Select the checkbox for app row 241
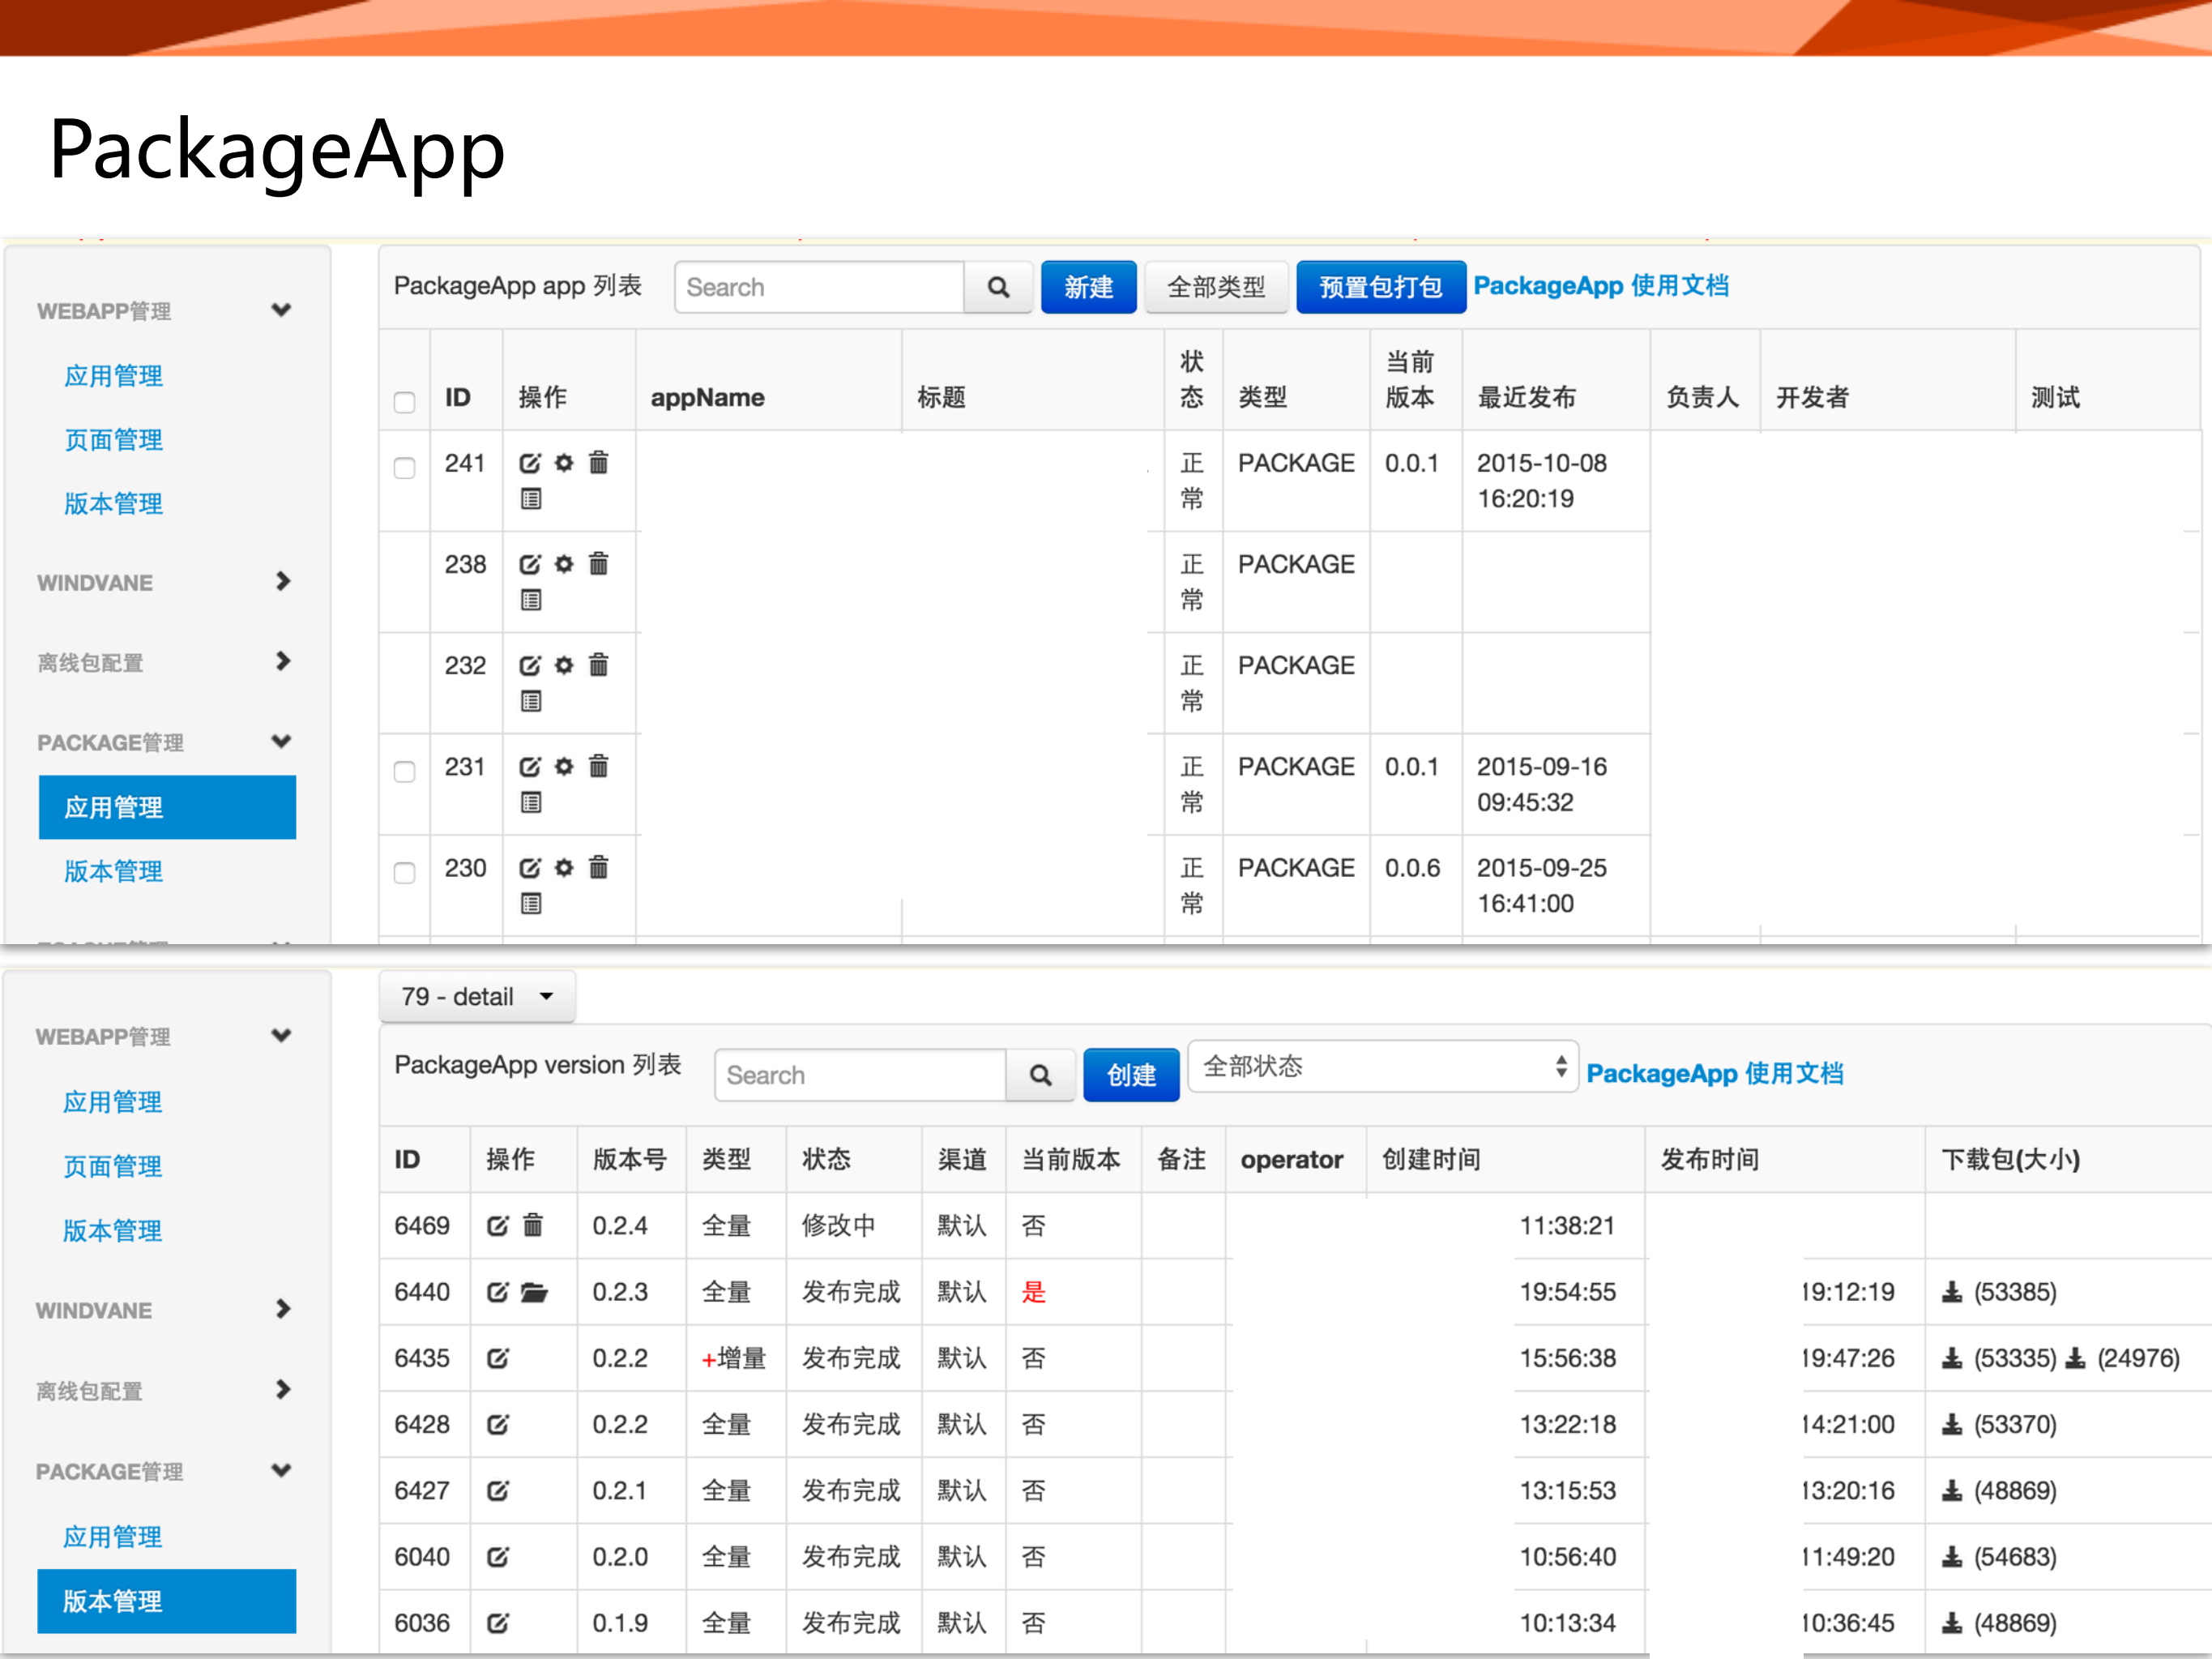The width and height of the screenshot is (2212, 1659). point(404,468)
